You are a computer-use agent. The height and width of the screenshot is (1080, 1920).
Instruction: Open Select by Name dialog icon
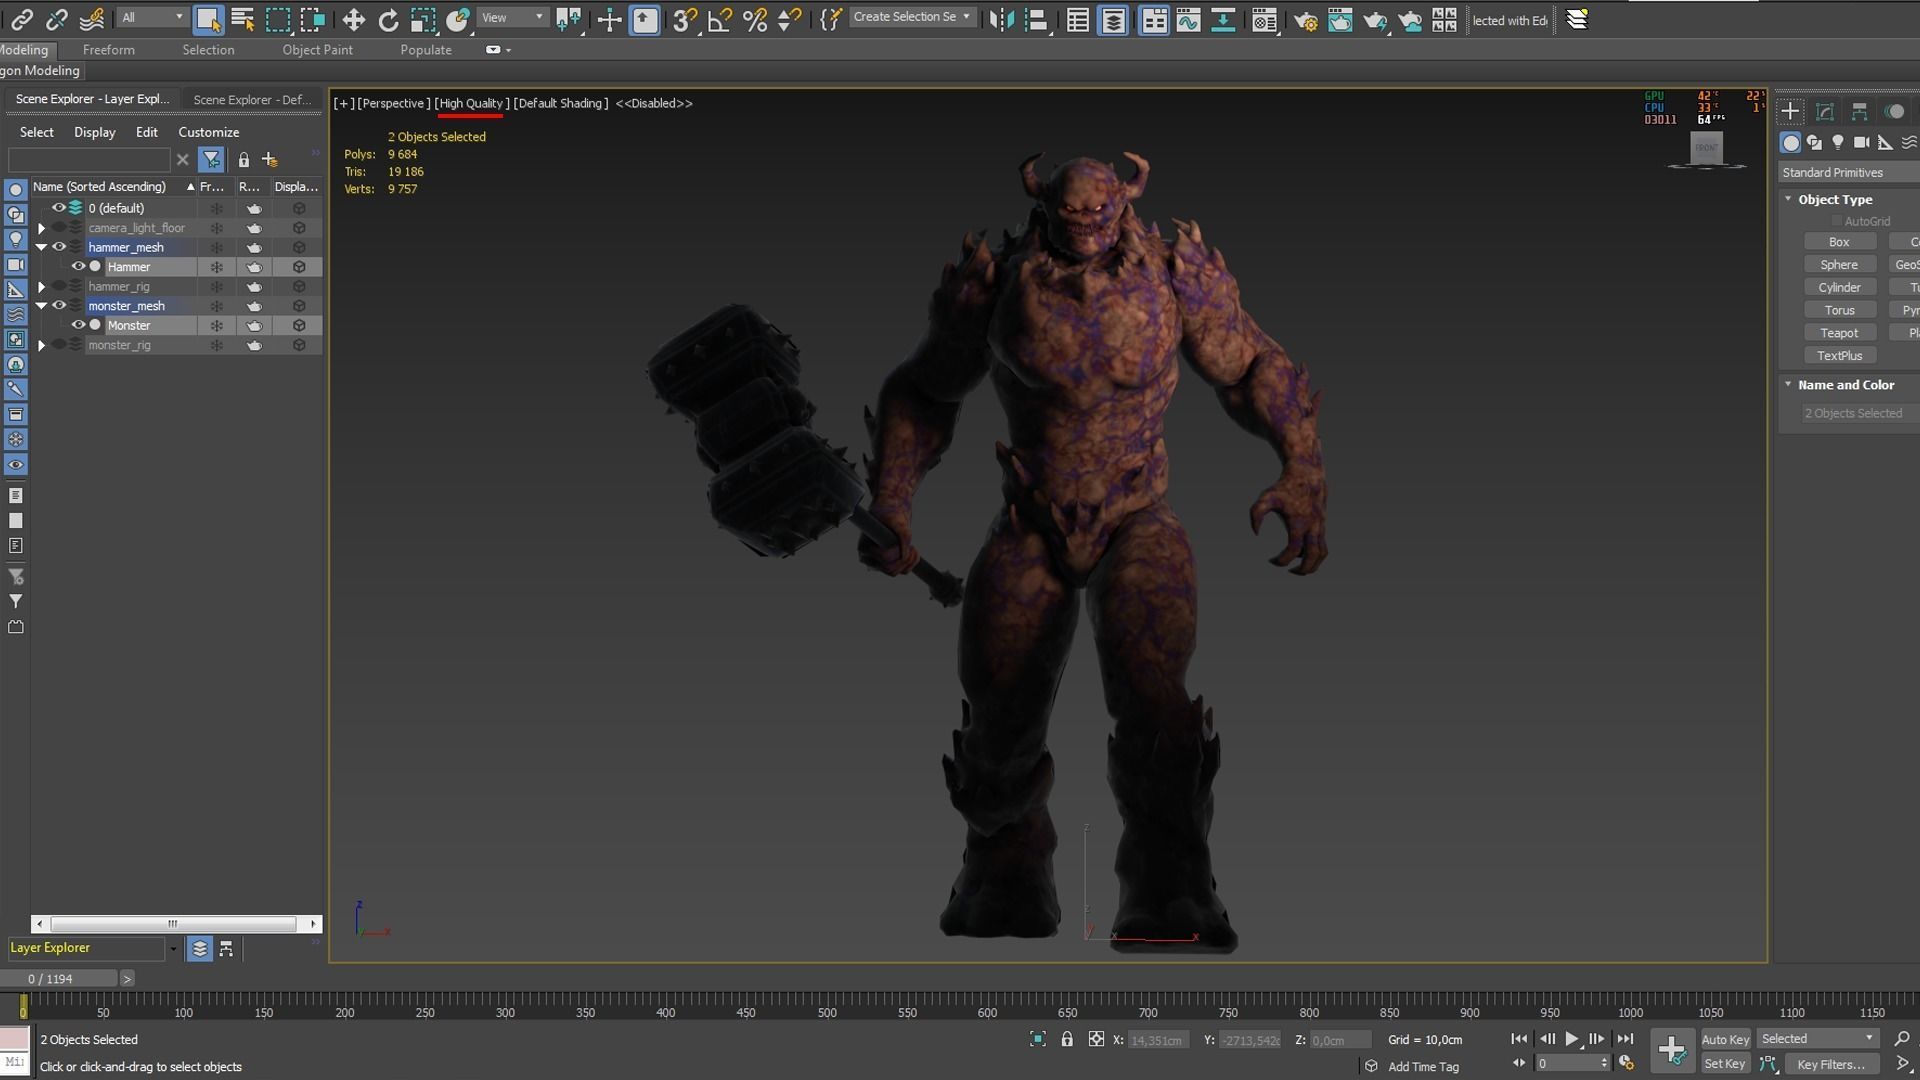pyautogui.click(x=243, y=19)
